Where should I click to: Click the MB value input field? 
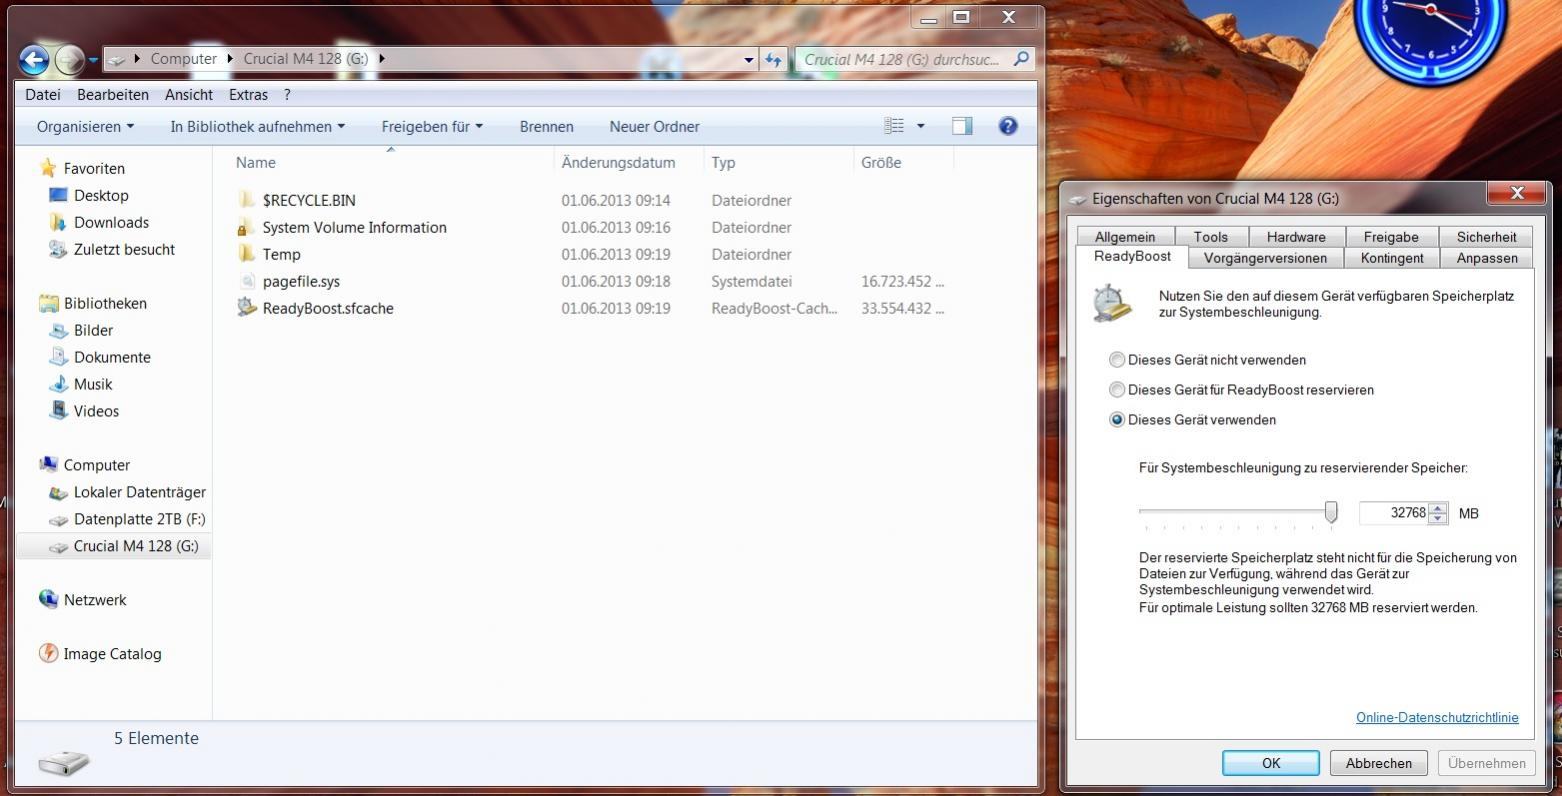1393,513
